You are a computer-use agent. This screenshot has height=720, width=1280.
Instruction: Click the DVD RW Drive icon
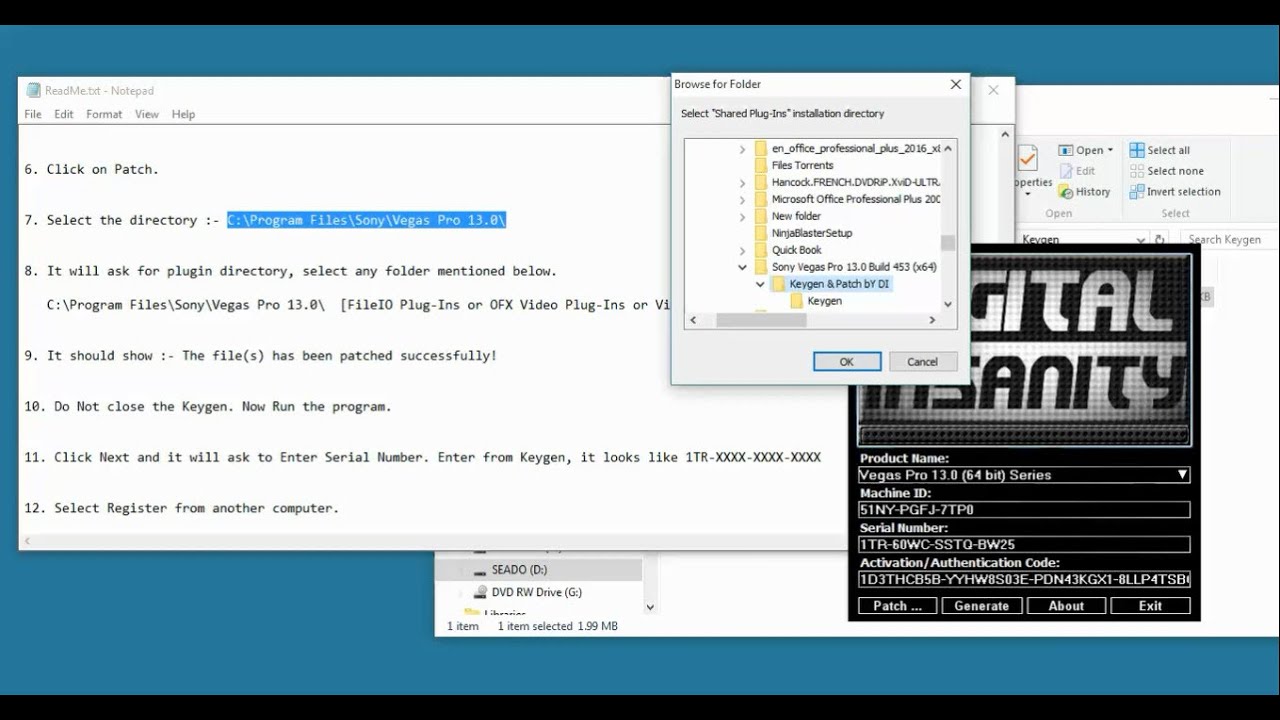click(481, 592)
